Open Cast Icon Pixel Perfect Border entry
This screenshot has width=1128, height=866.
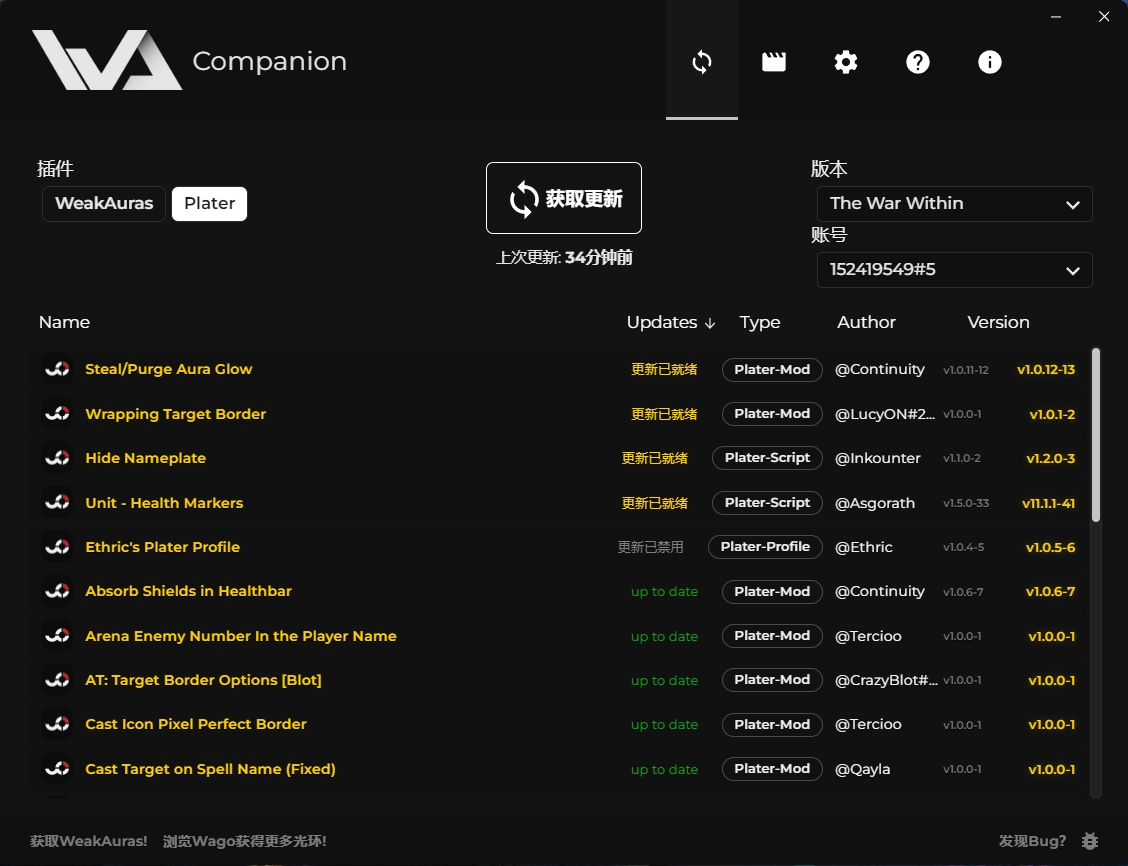tap(196, 724)
